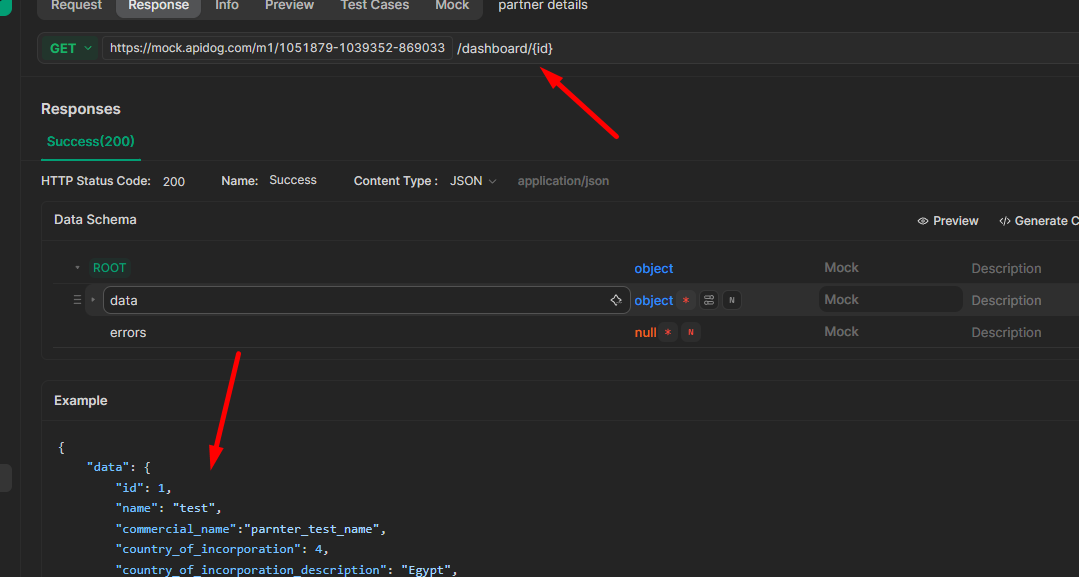Viewport: 1079px width, 577px height.
Task: Click the Description field on the errors row
Action: [1006, 333]
